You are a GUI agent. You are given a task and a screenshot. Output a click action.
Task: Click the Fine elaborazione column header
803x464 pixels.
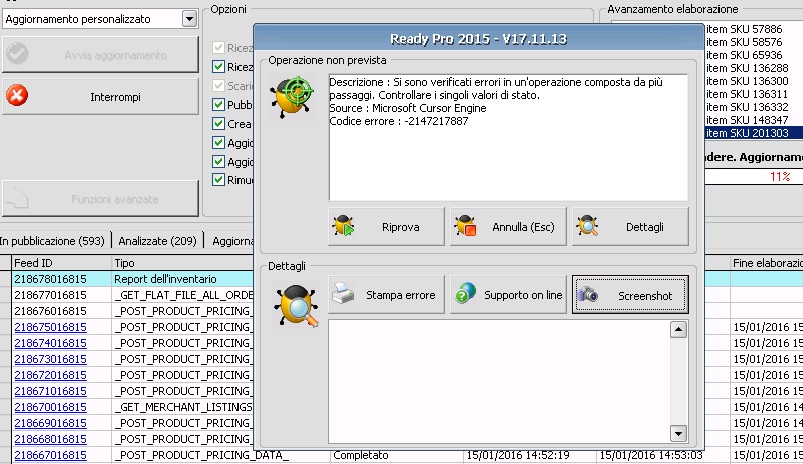767,263
